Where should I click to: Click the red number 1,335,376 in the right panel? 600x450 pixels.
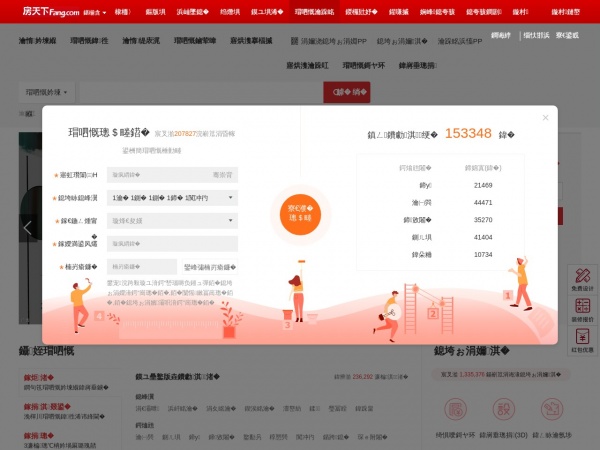tap(472, 374)
